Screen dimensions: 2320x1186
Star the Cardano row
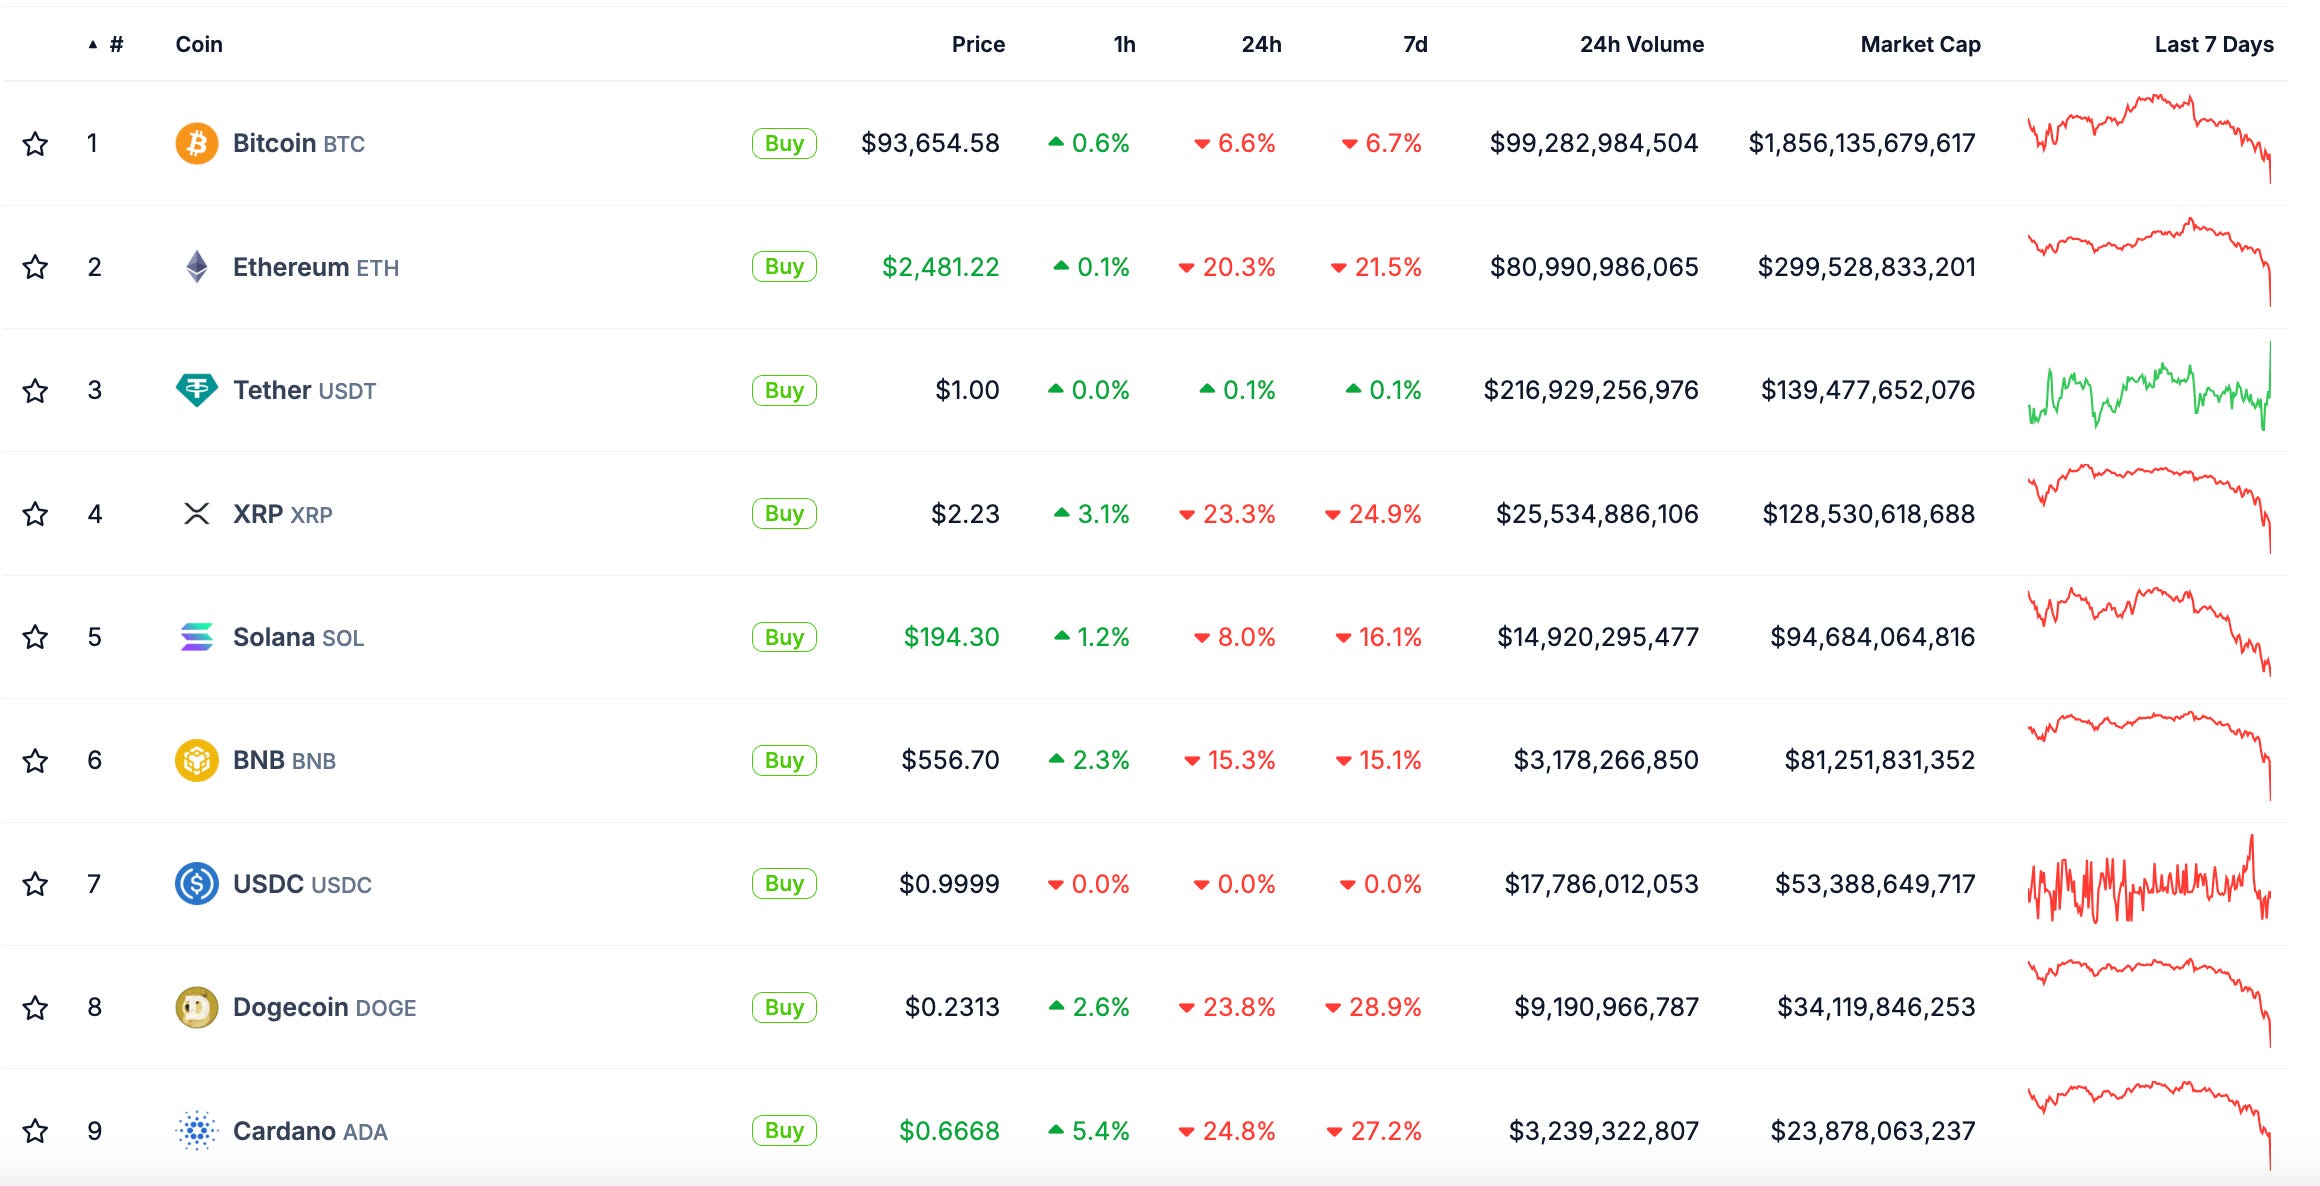(x=36, y=1131)
